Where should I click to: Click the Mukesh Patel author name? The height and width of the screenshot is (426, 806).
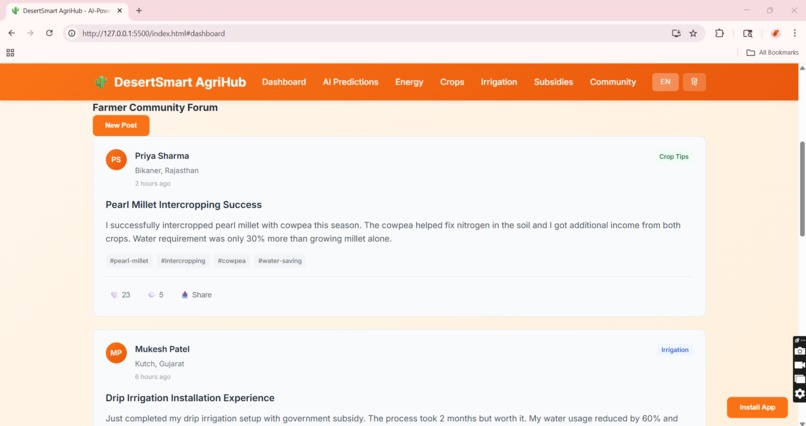162,349
